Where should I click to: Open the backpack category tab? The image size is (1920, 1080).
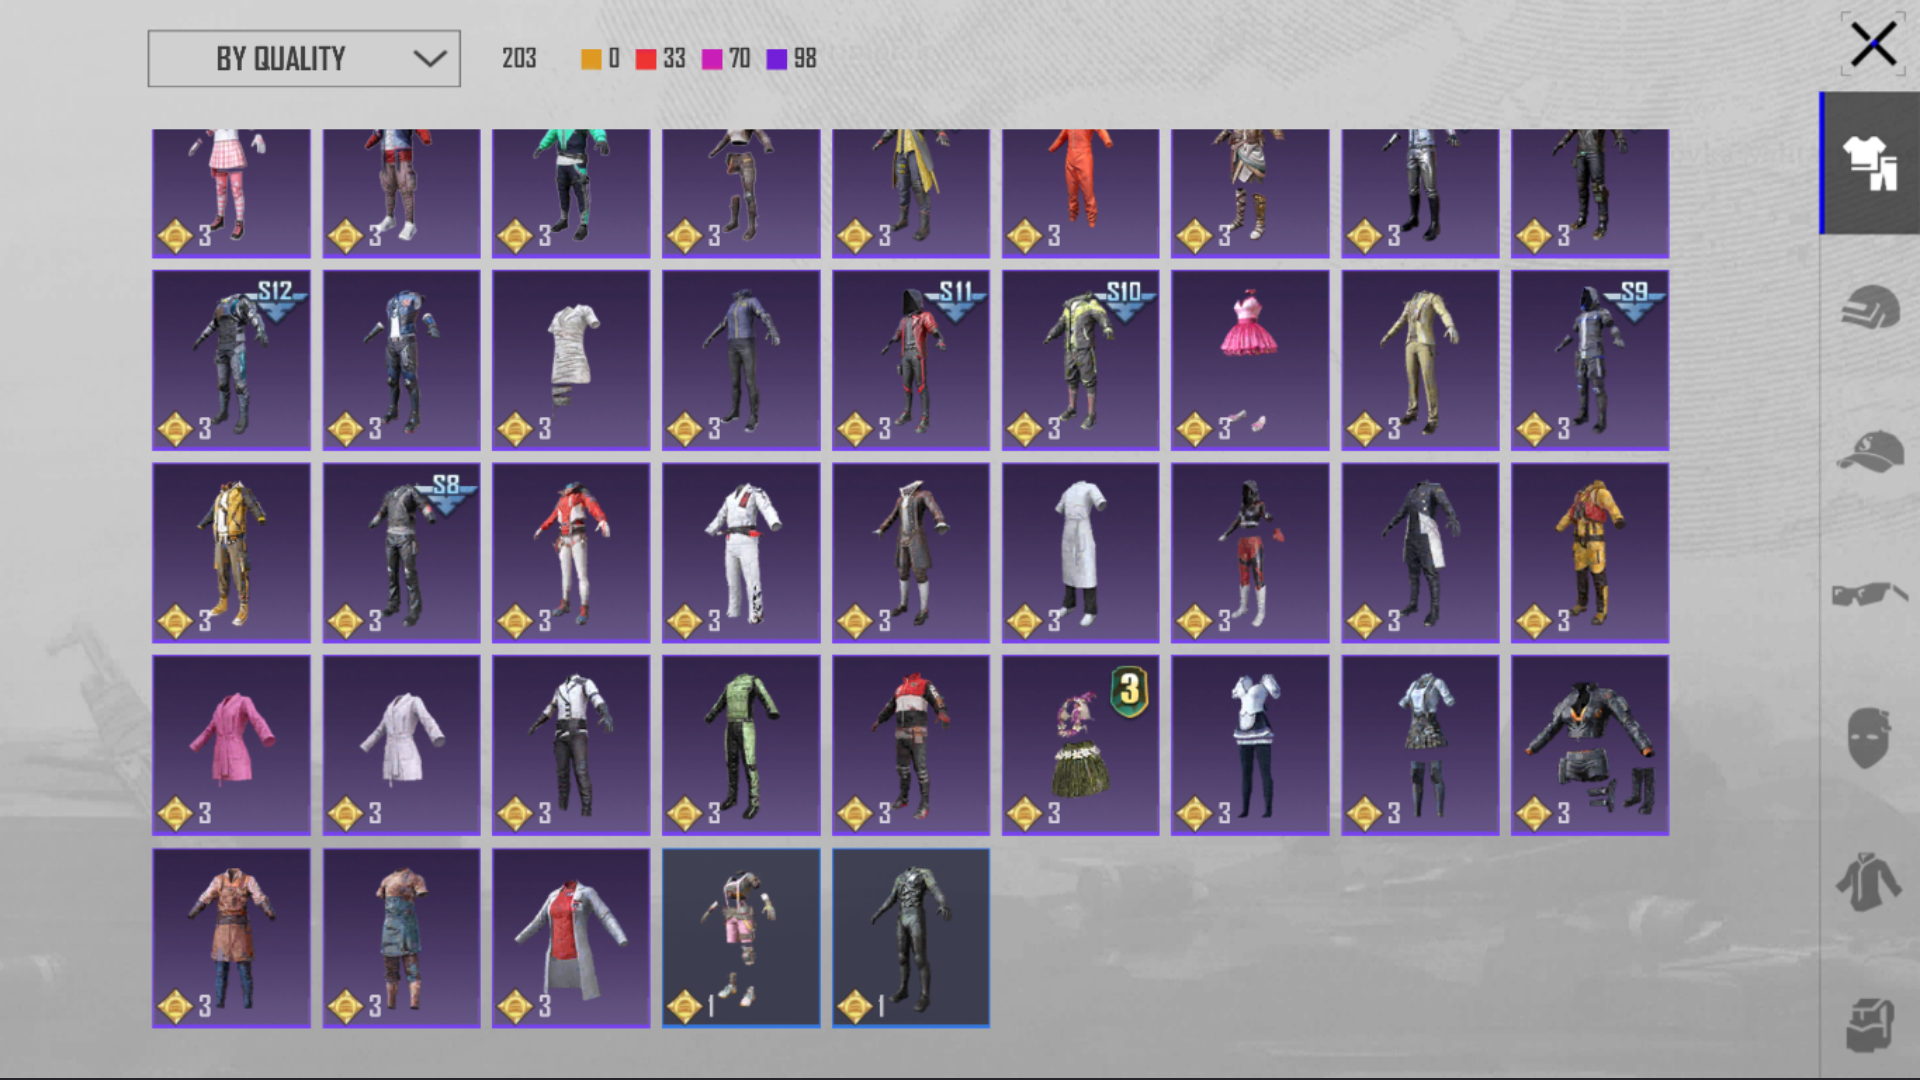[x=1869, y=1024]
